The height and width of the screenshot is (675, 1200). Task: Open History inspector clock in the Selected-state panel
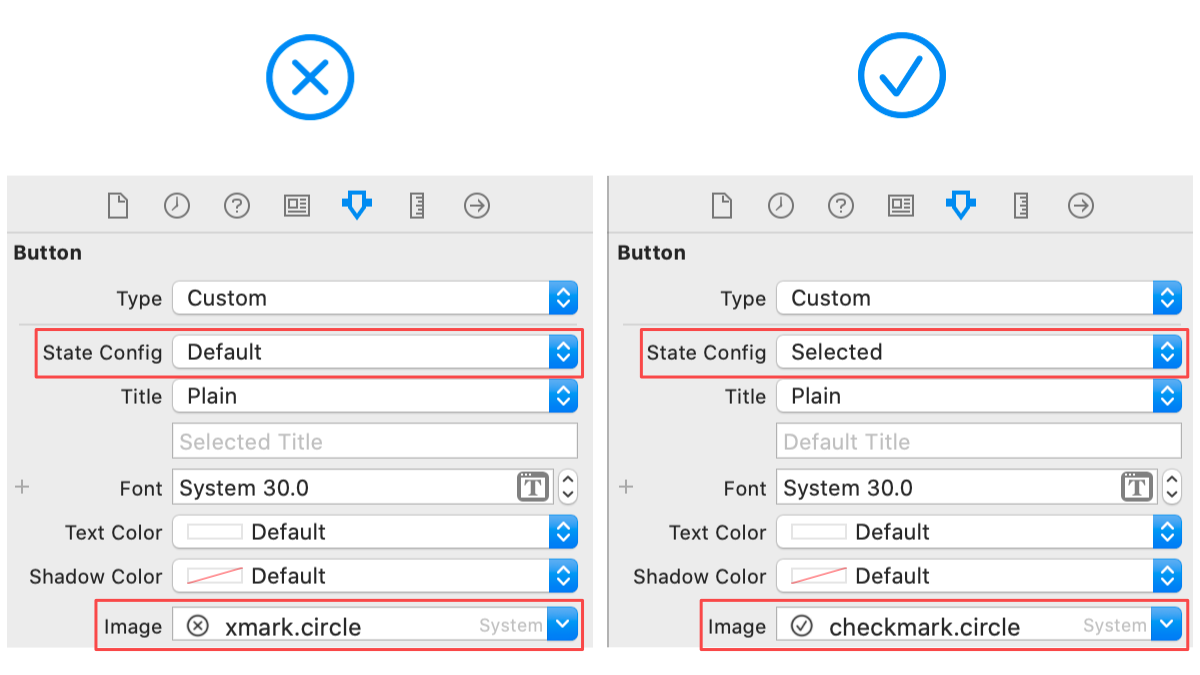[780, 206]
